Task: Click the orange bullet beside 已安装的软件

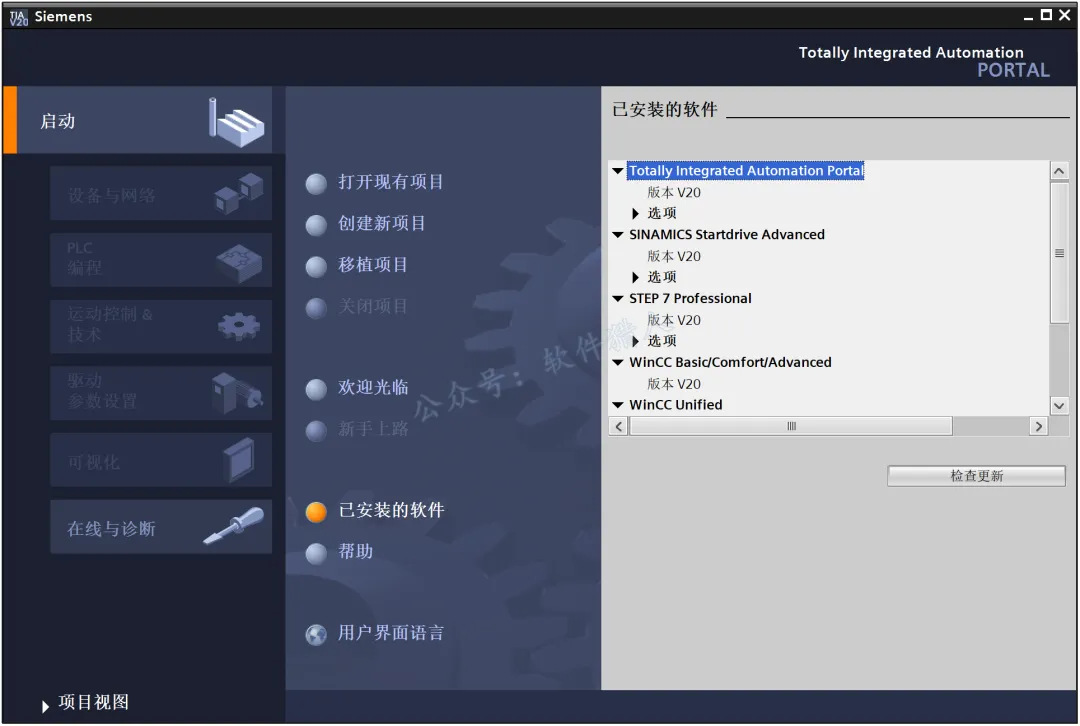Action: [x=316, y=512]
